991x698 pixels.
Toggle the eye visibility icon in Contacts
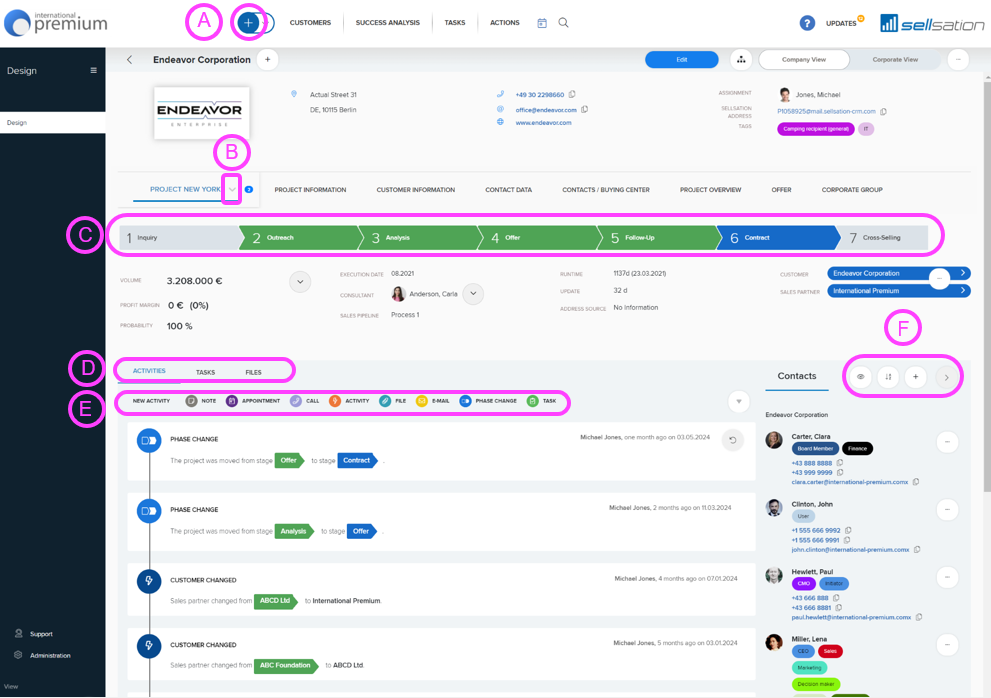tap(860, 377)
